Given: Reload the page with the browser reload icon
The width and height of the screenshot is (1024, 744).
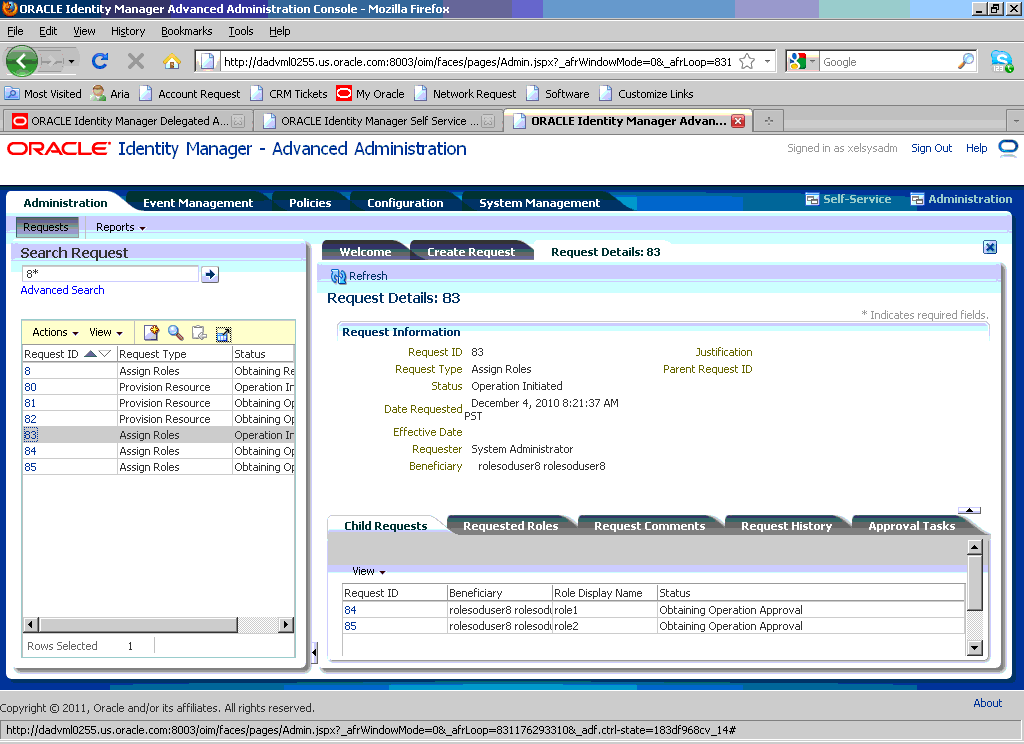Looking at the screenshot, I should [99, 61].
